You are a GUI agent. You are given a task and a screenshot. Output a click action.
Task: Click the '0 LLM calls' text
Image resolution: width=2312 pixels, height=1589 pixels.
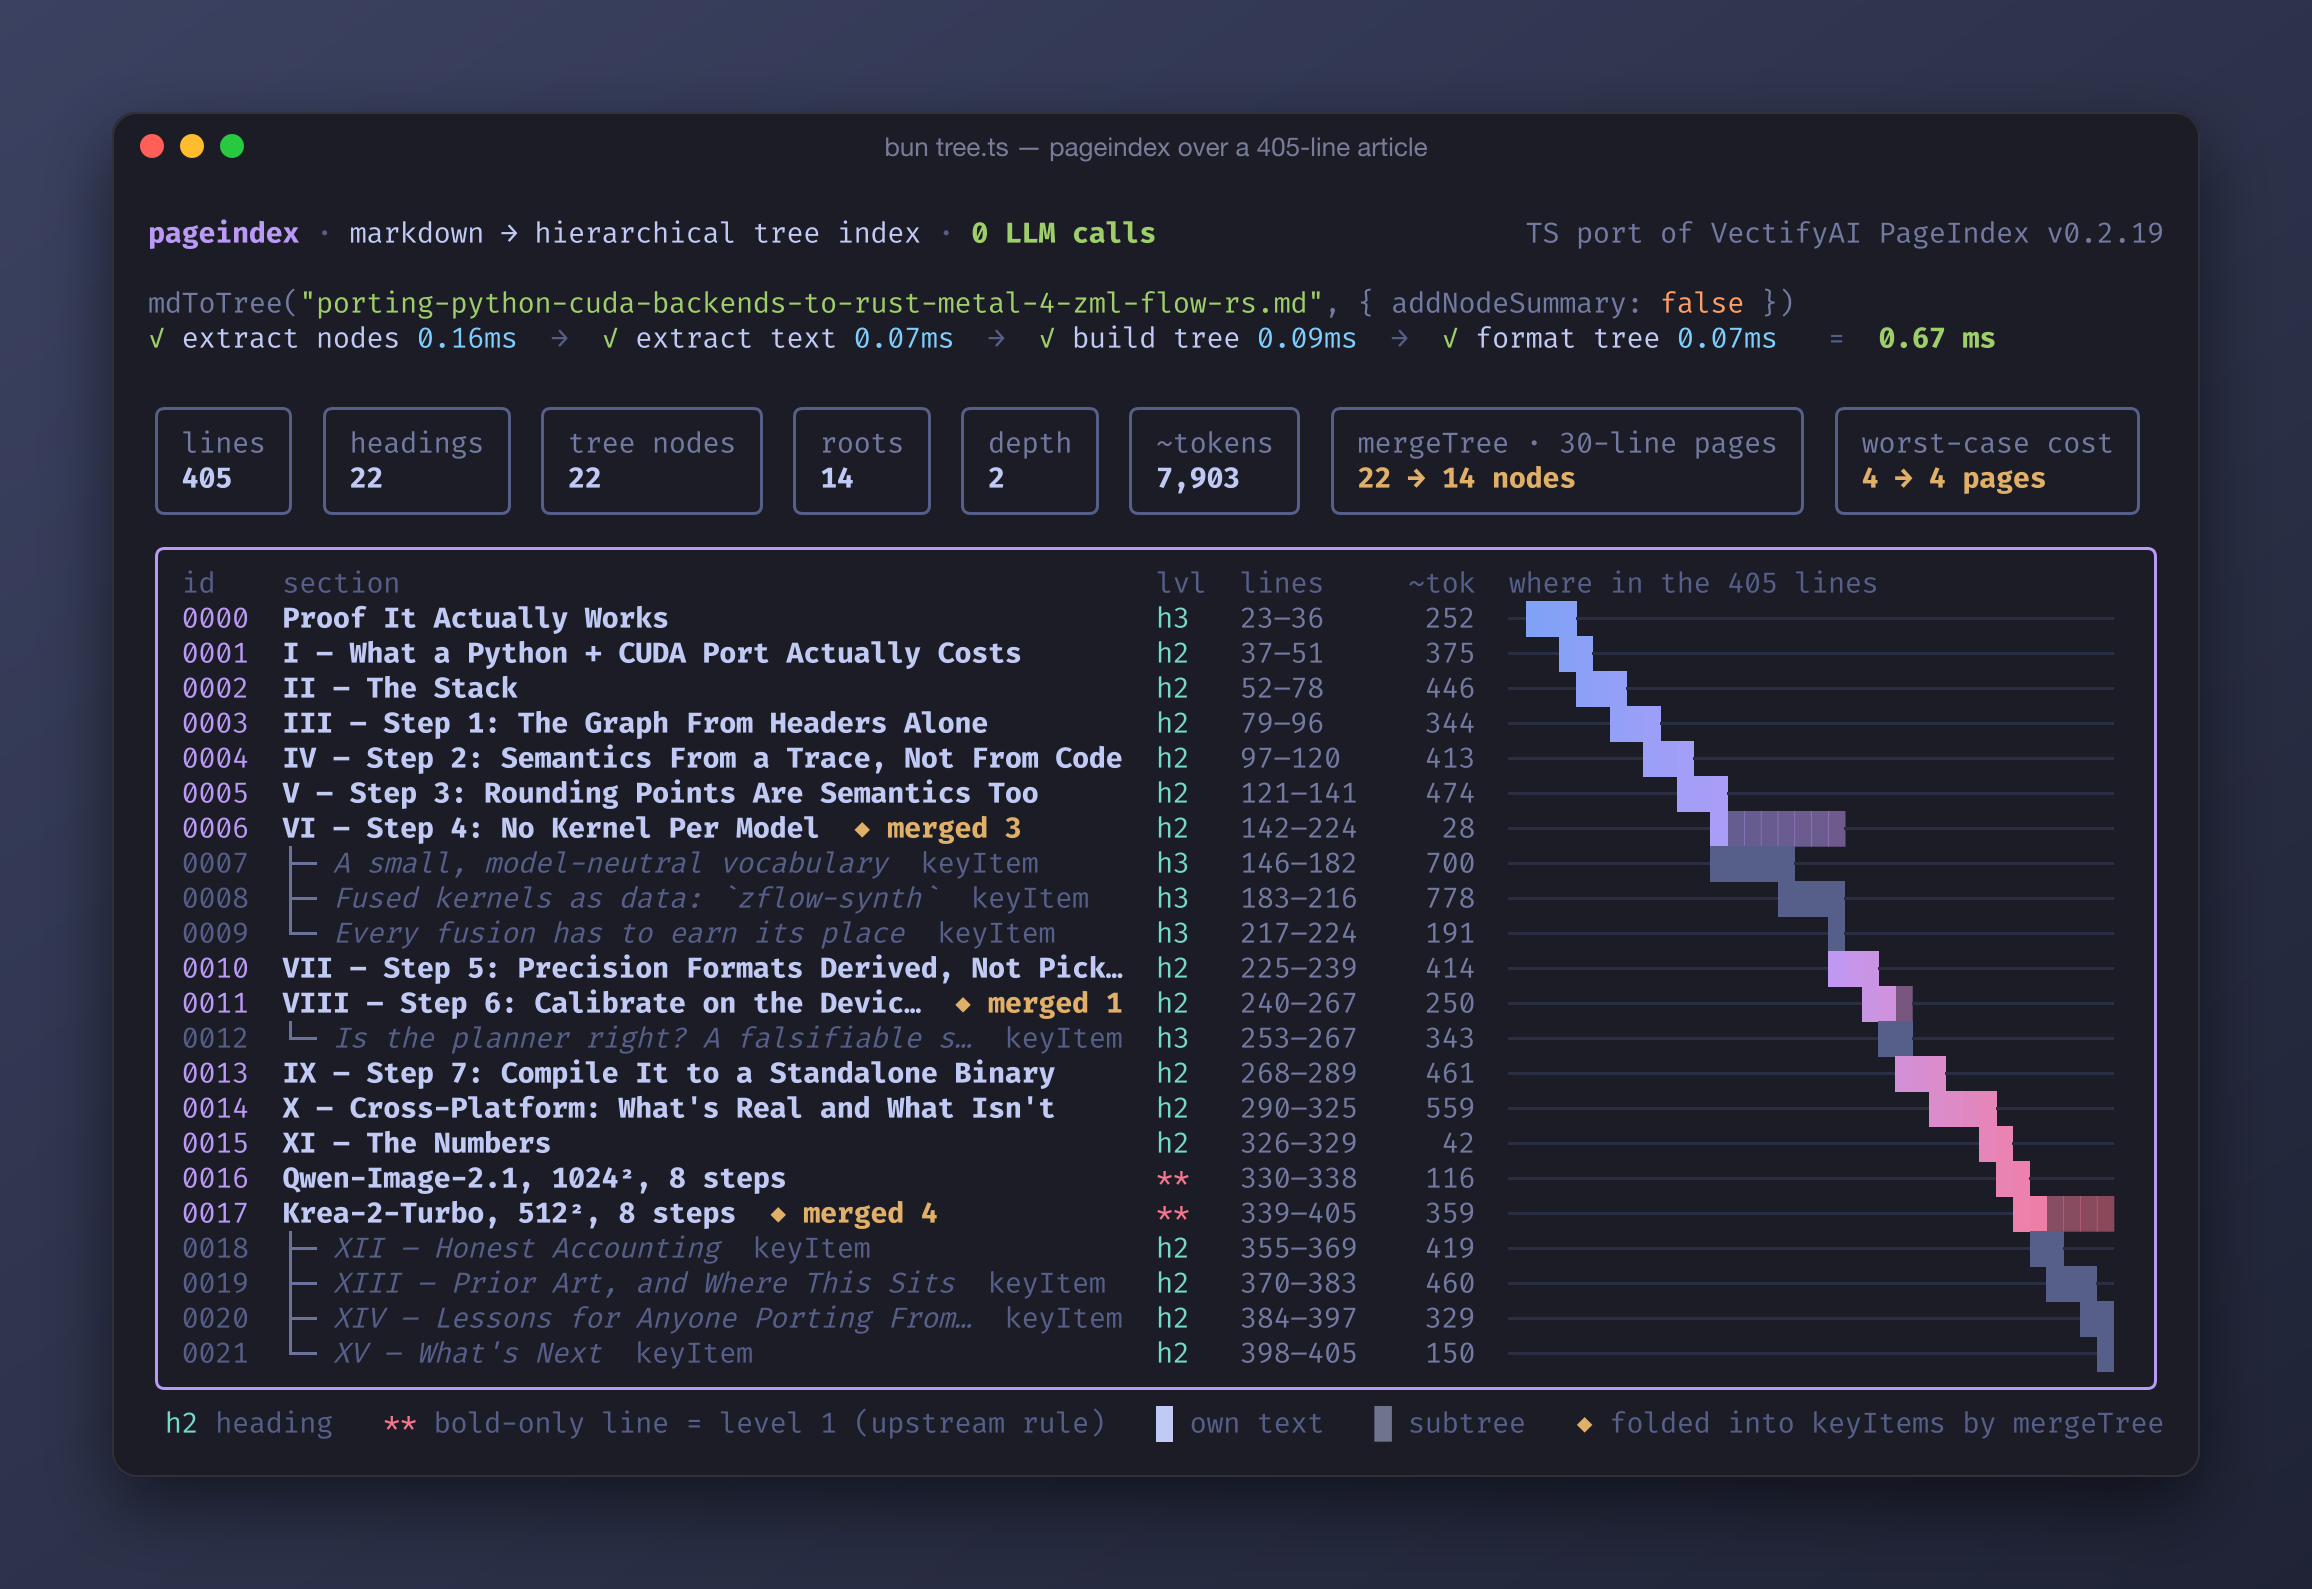click(1063, 233)
